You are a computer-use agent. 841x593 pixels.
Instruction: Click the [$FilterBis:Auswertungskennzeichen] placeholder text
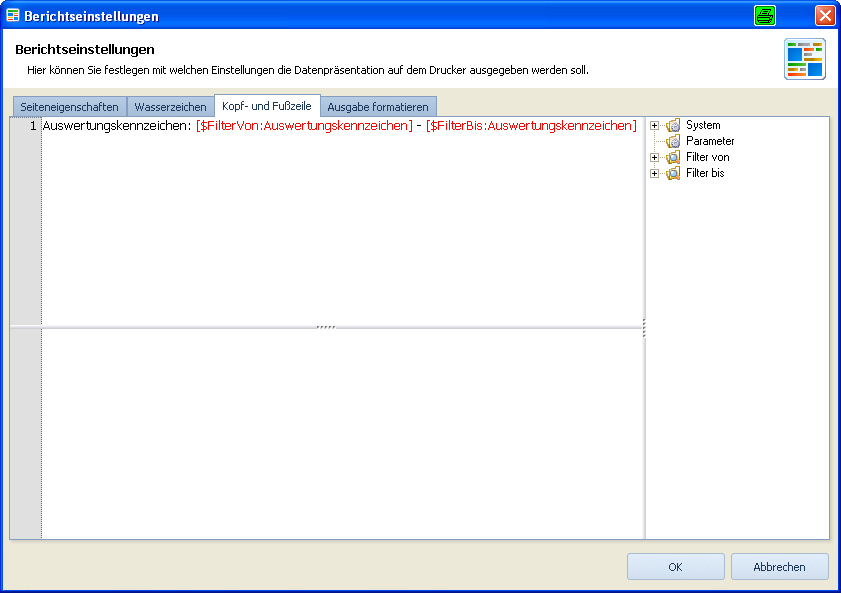(x=531, y=126)
